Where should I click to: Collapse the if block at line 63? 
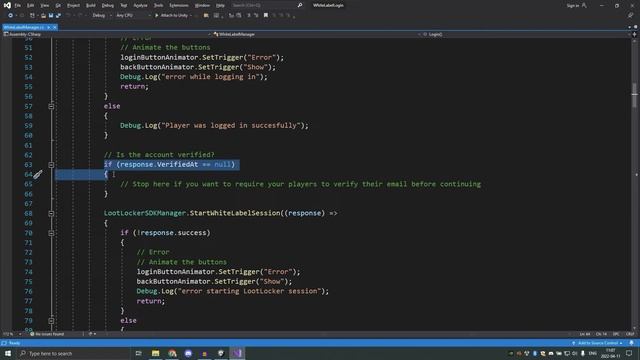click(51, 165)
